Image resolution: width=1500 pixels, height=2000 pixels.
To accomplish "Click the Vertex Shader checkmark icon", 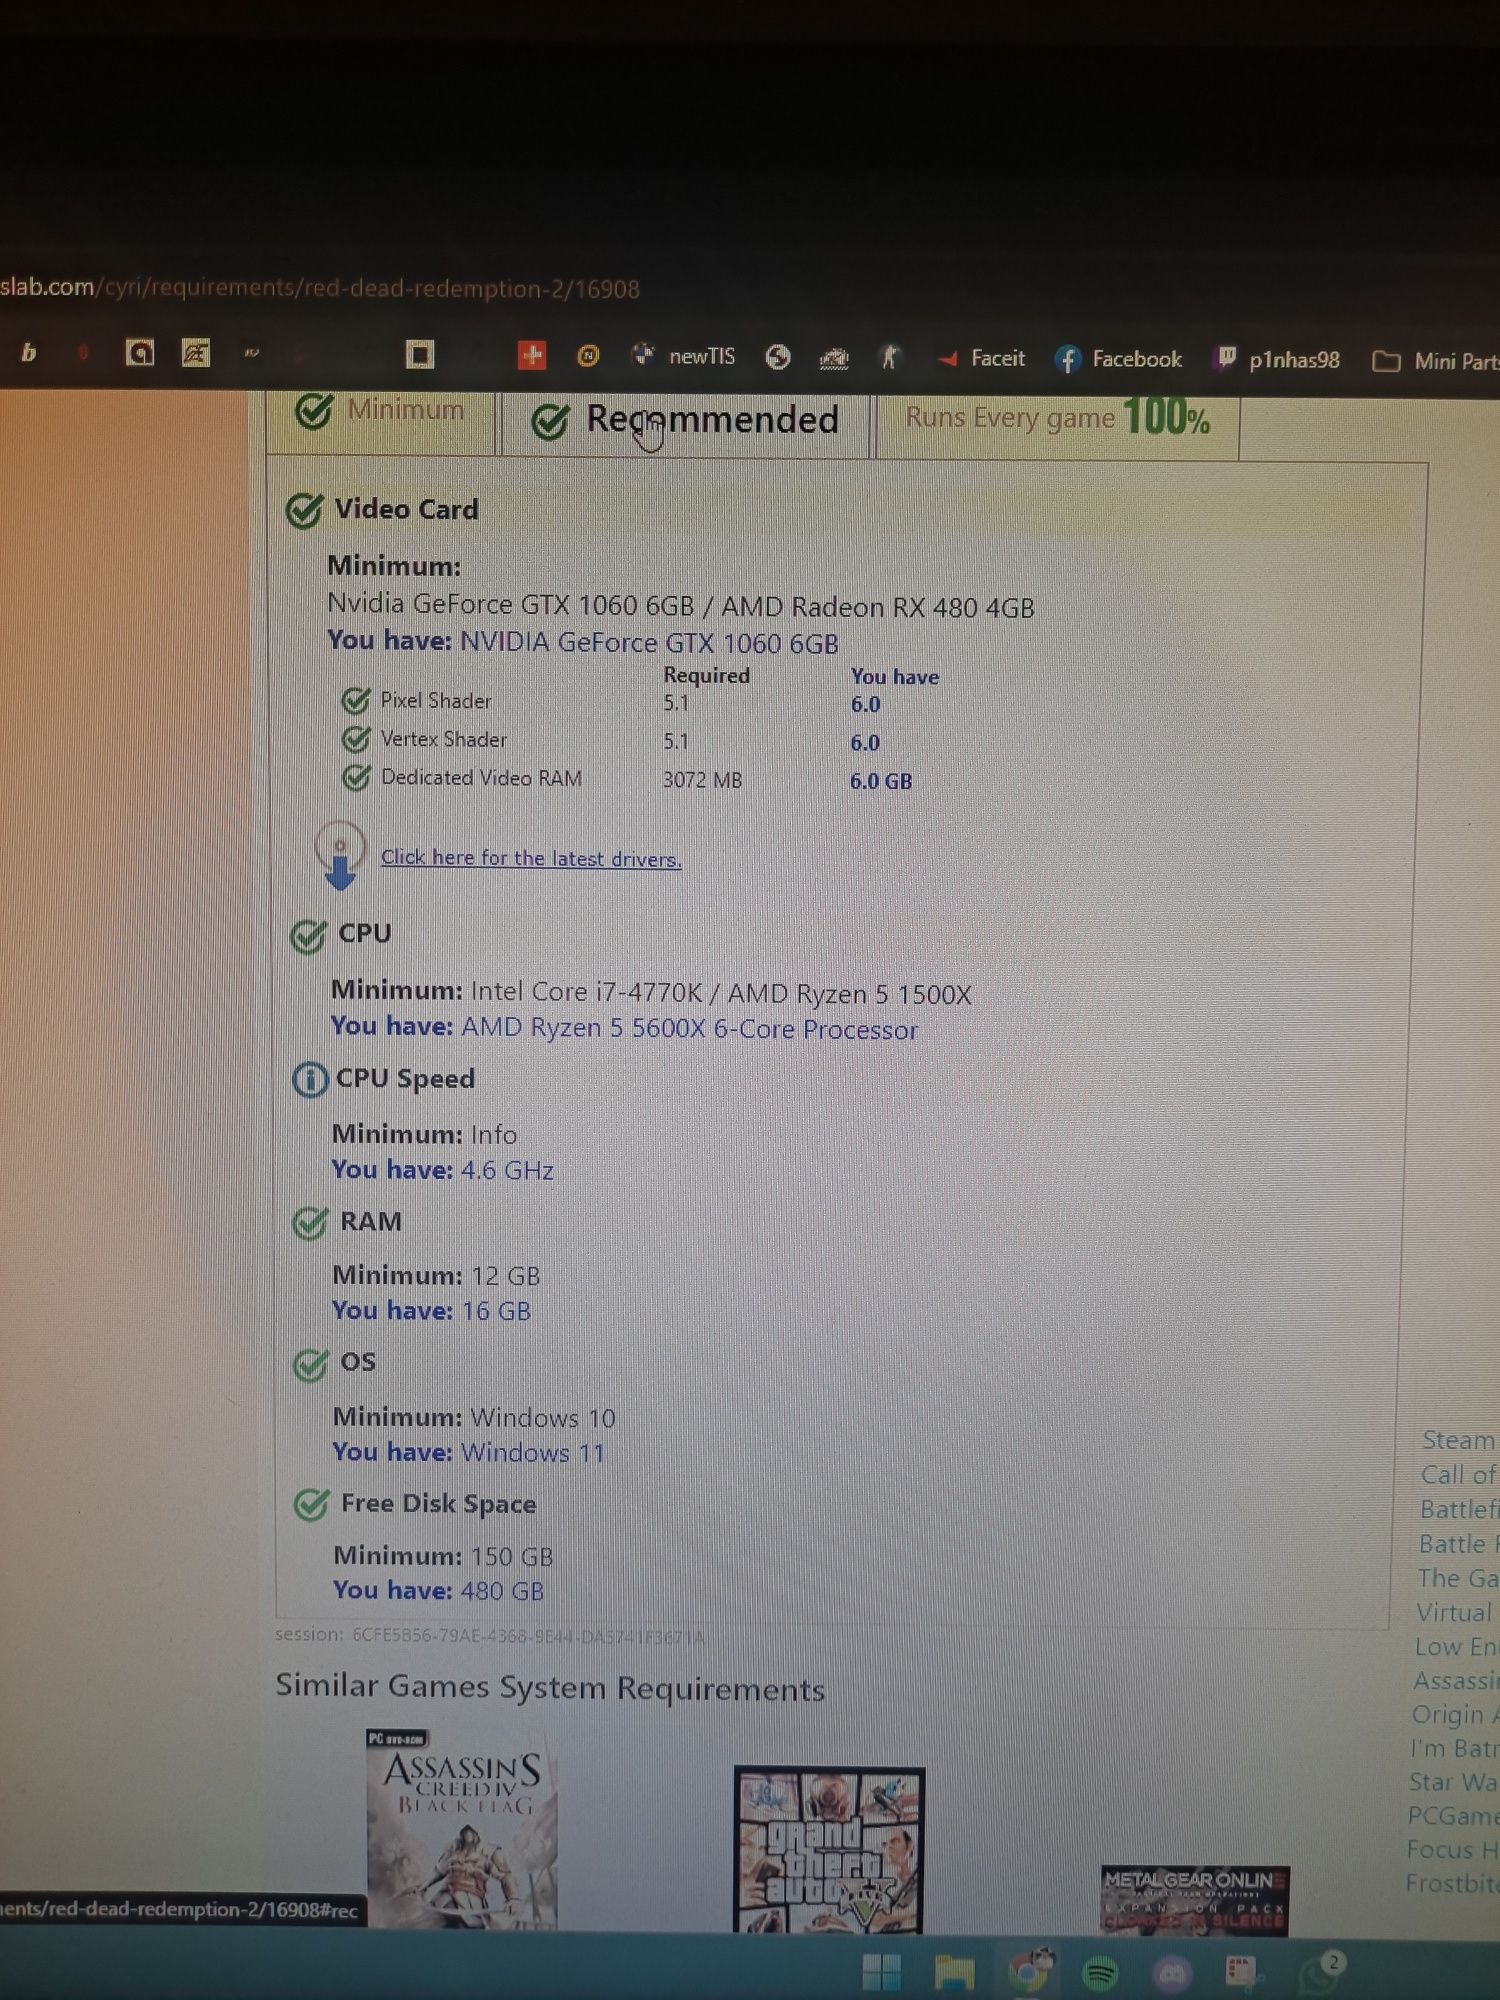I will pos(356,739).
